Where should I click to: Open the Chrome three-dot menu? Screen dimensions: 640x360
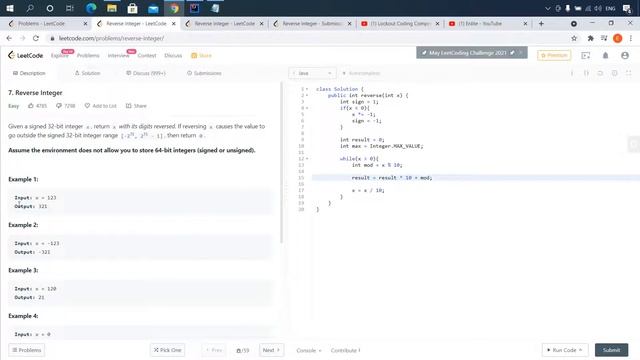[x=631, y=38]
